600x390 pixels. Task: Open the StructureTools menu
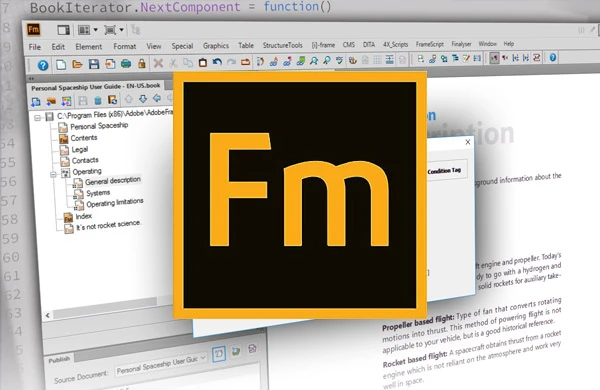pos(282,45)
